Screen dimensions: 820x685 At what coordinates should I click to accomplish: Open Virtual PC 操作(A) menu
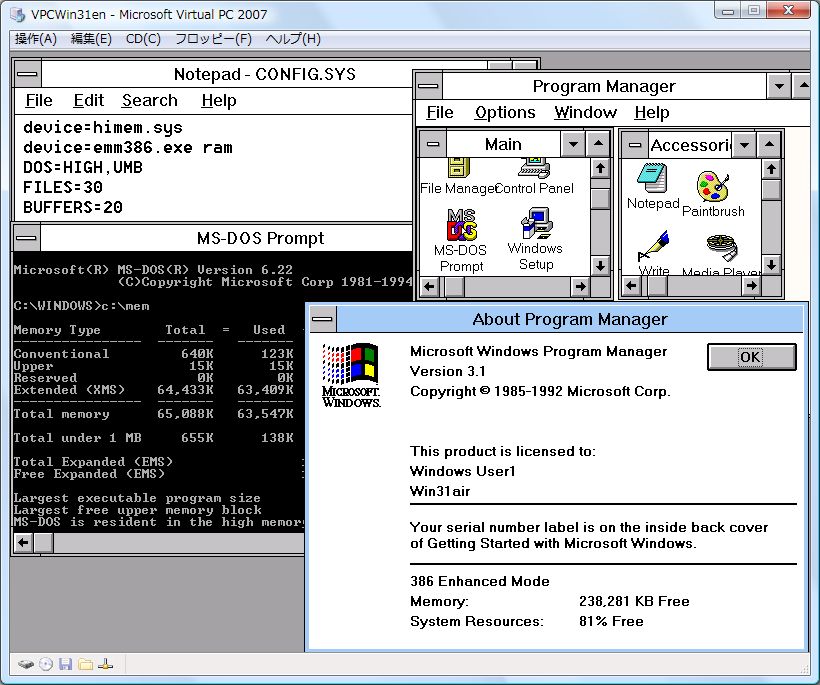pos(36,39)
